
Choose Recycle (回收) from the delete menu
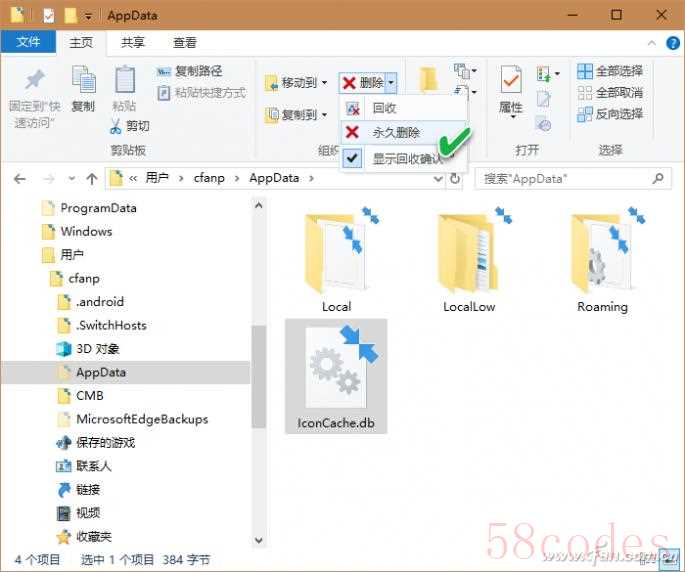[x=404, y=108]
